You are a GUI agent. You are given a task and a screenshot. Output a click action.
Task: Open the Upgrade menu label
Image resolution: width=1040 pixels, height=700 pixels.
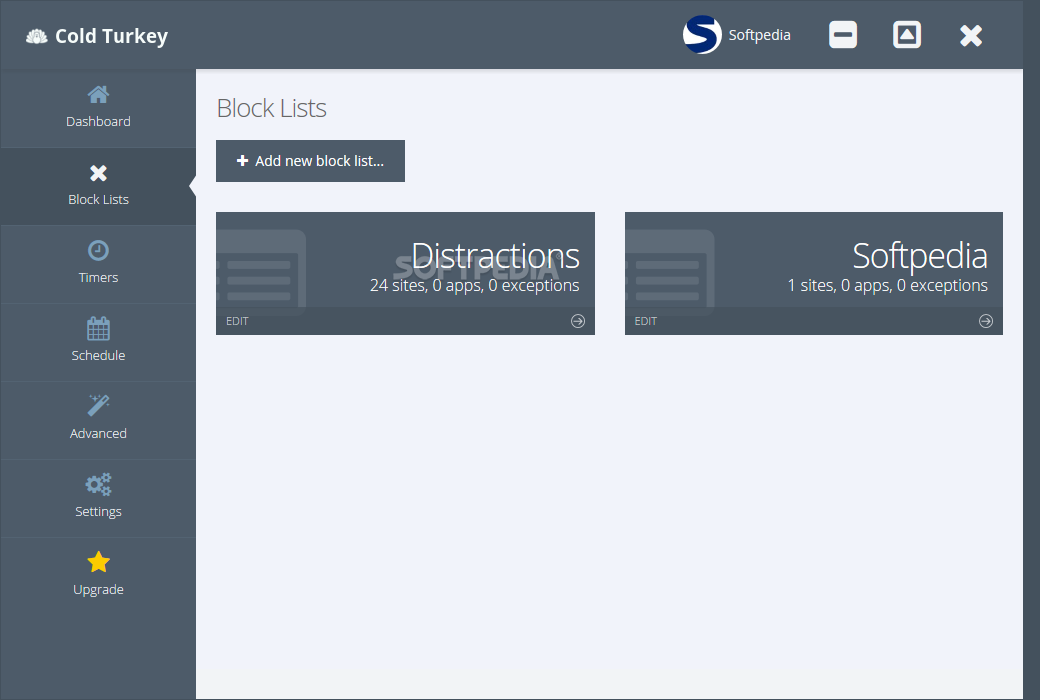(x=98, y=590)
